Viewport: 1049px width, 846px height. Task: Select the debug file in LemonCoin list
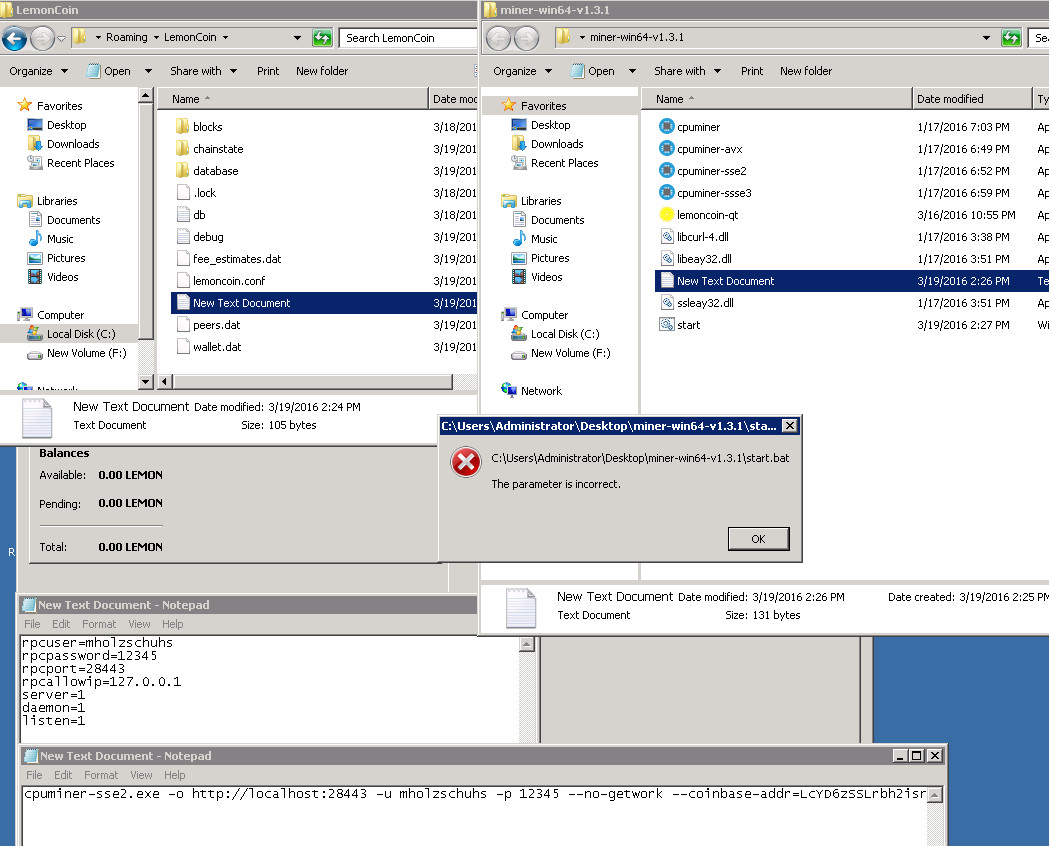pos(201,237)
